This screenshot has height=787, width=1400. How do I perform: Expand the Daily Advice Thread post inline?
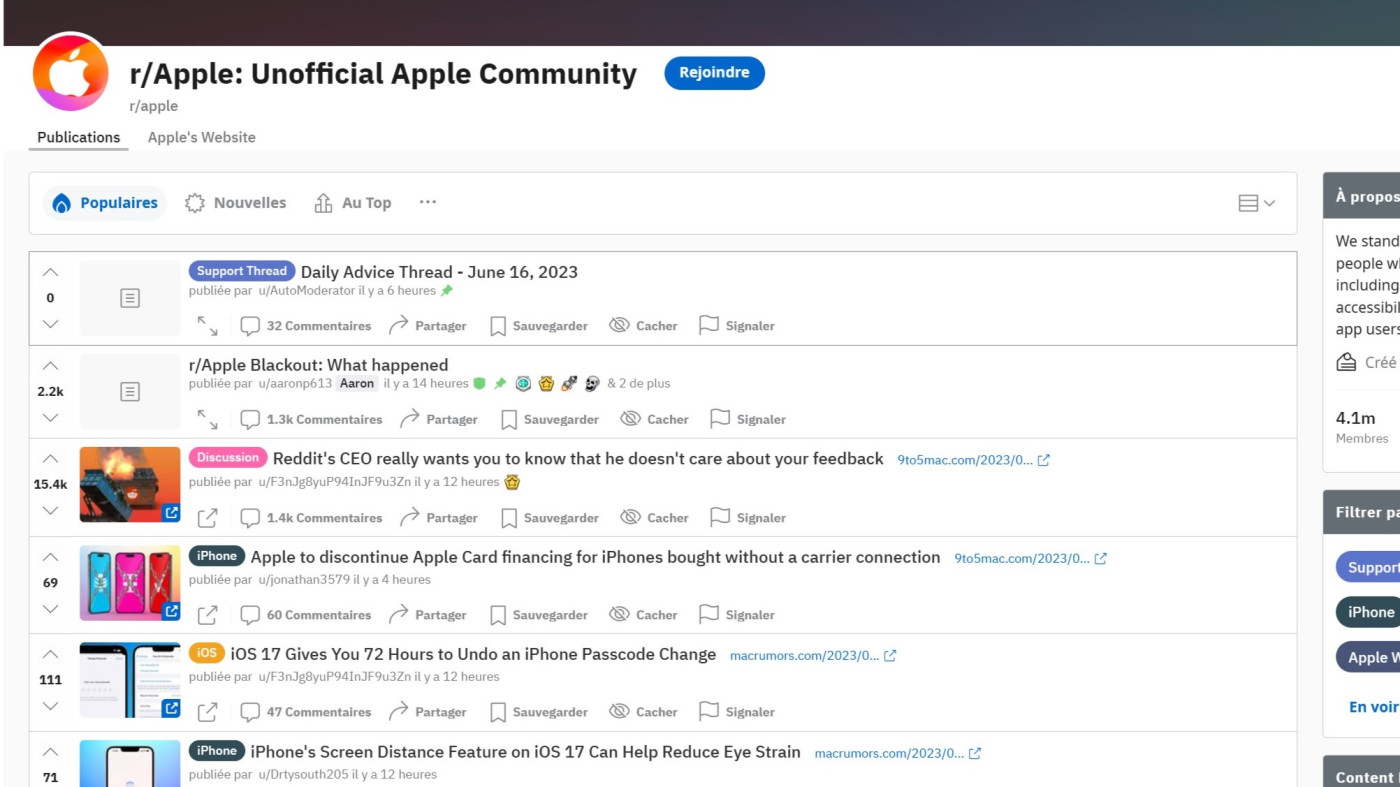click(x=207, y=325)
